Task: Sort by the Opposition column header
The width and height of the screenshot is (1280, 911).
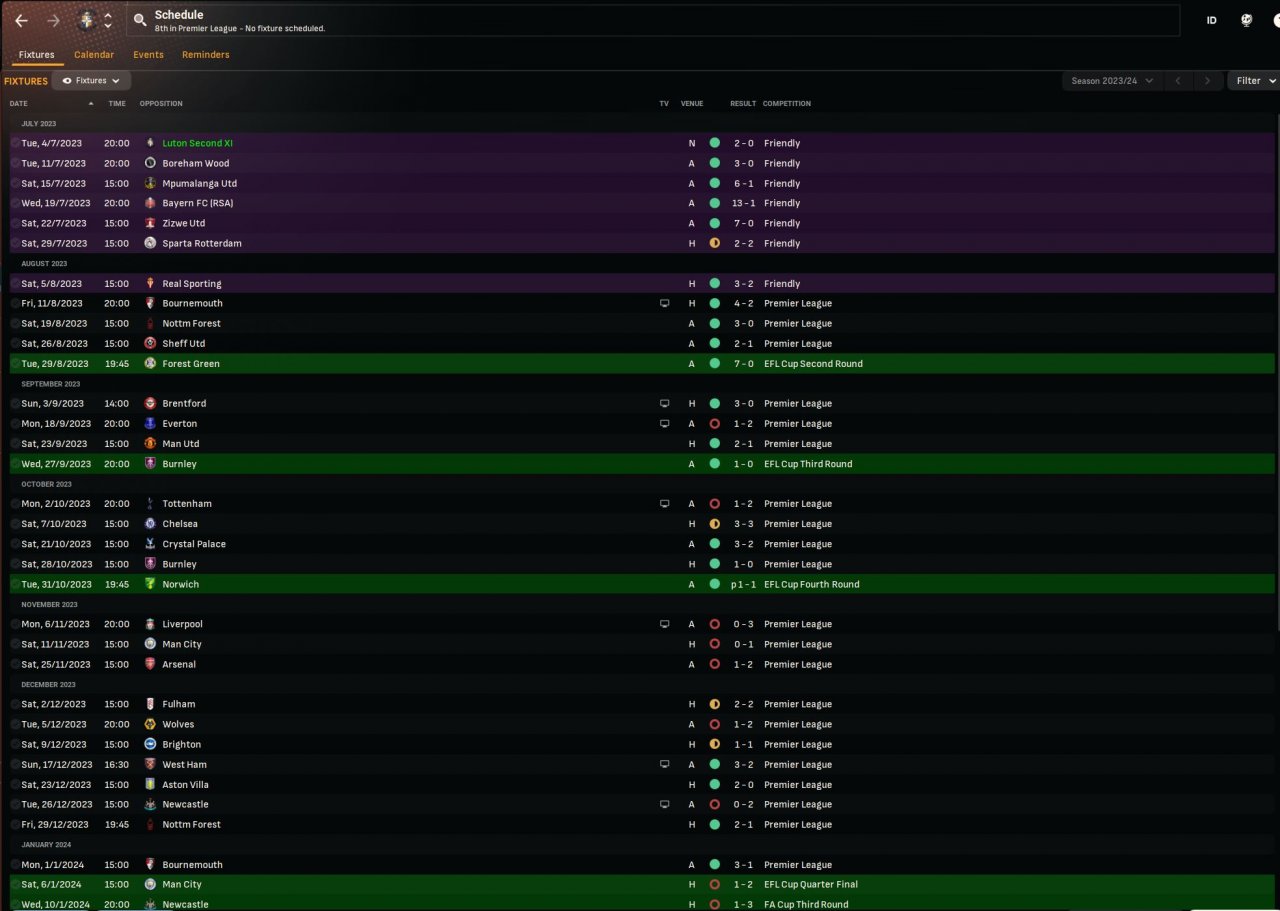Action: 161,103
